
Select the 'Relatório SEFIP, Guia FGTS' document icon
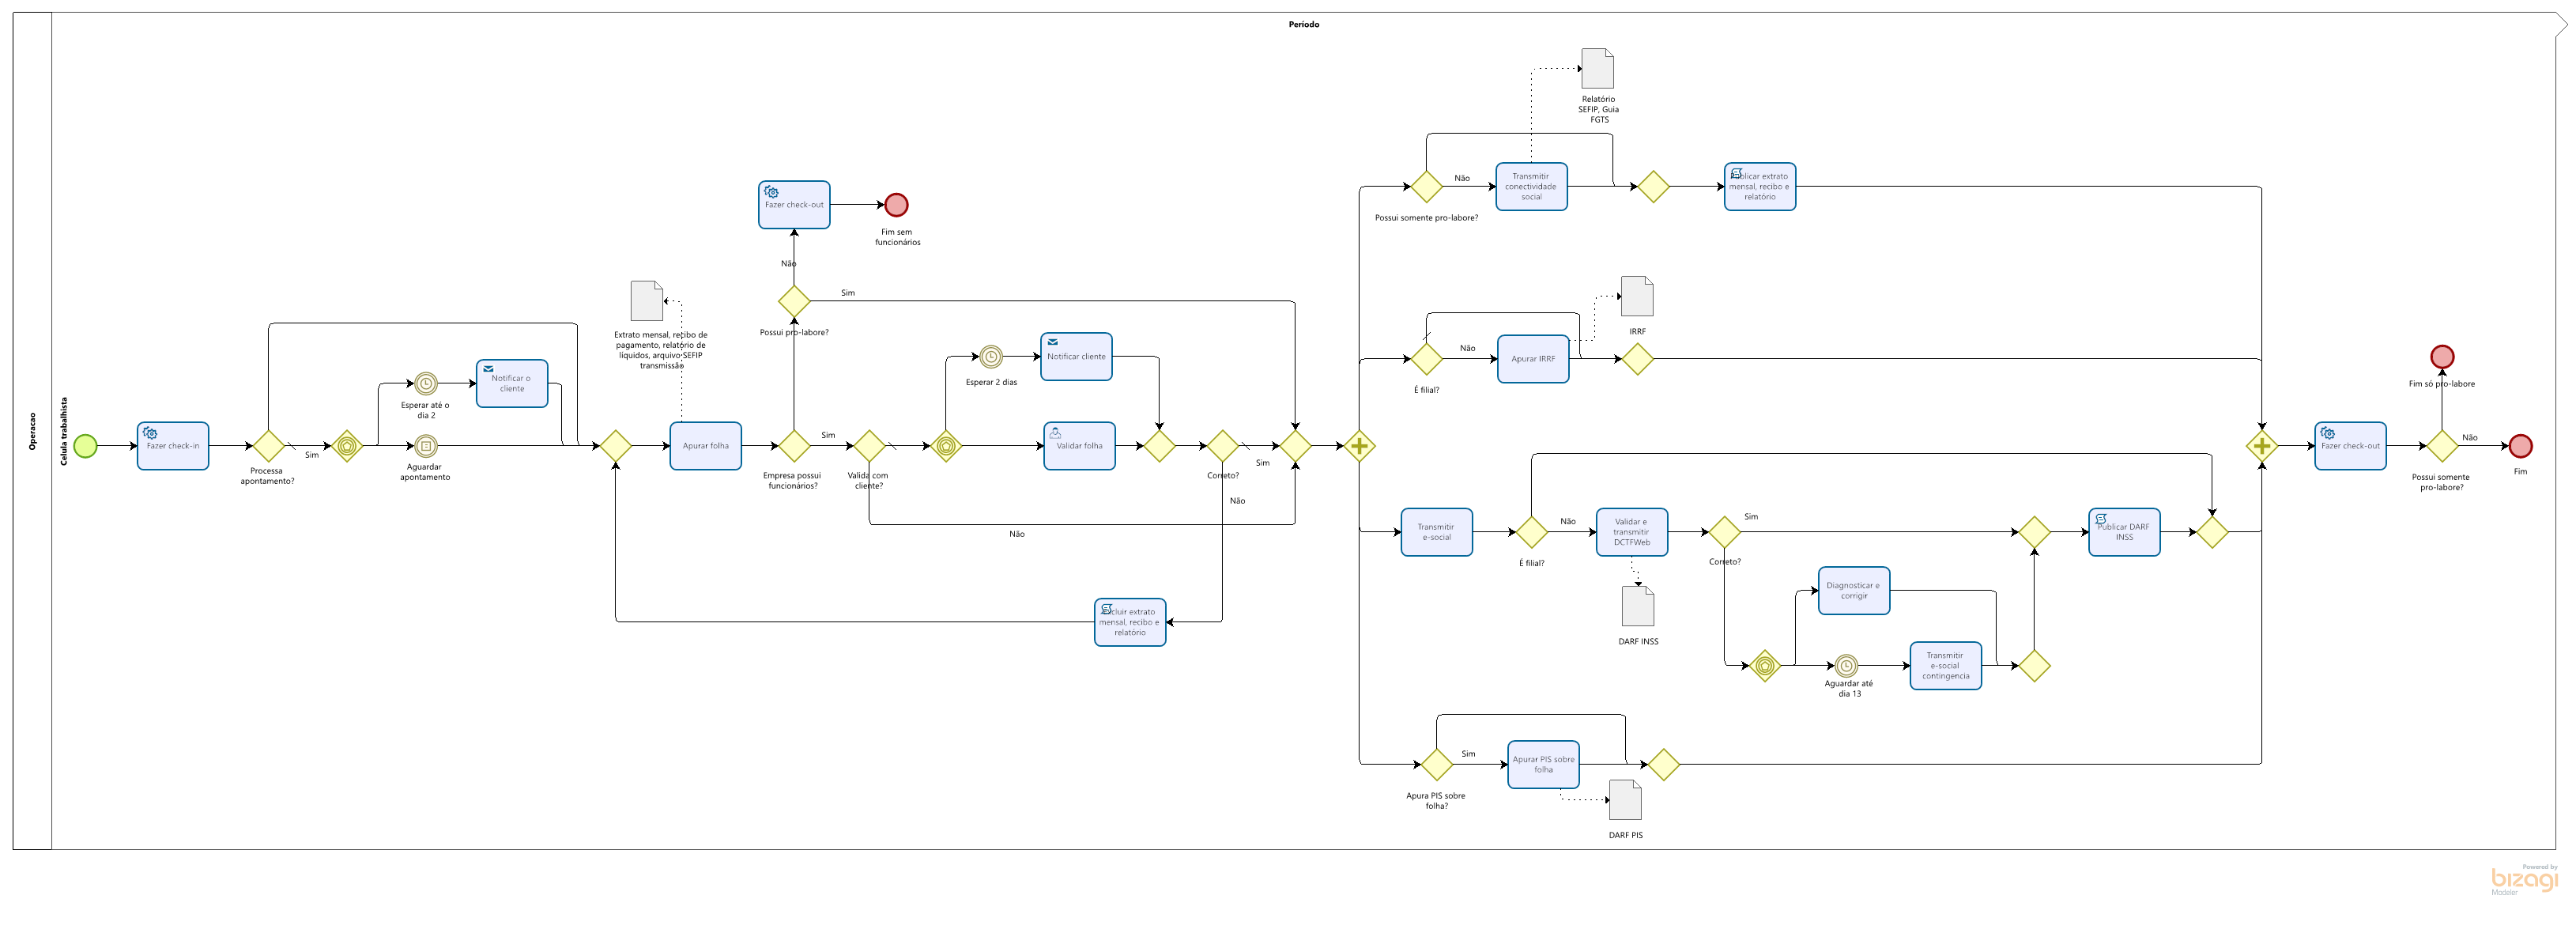click(x=1598, y=69)
